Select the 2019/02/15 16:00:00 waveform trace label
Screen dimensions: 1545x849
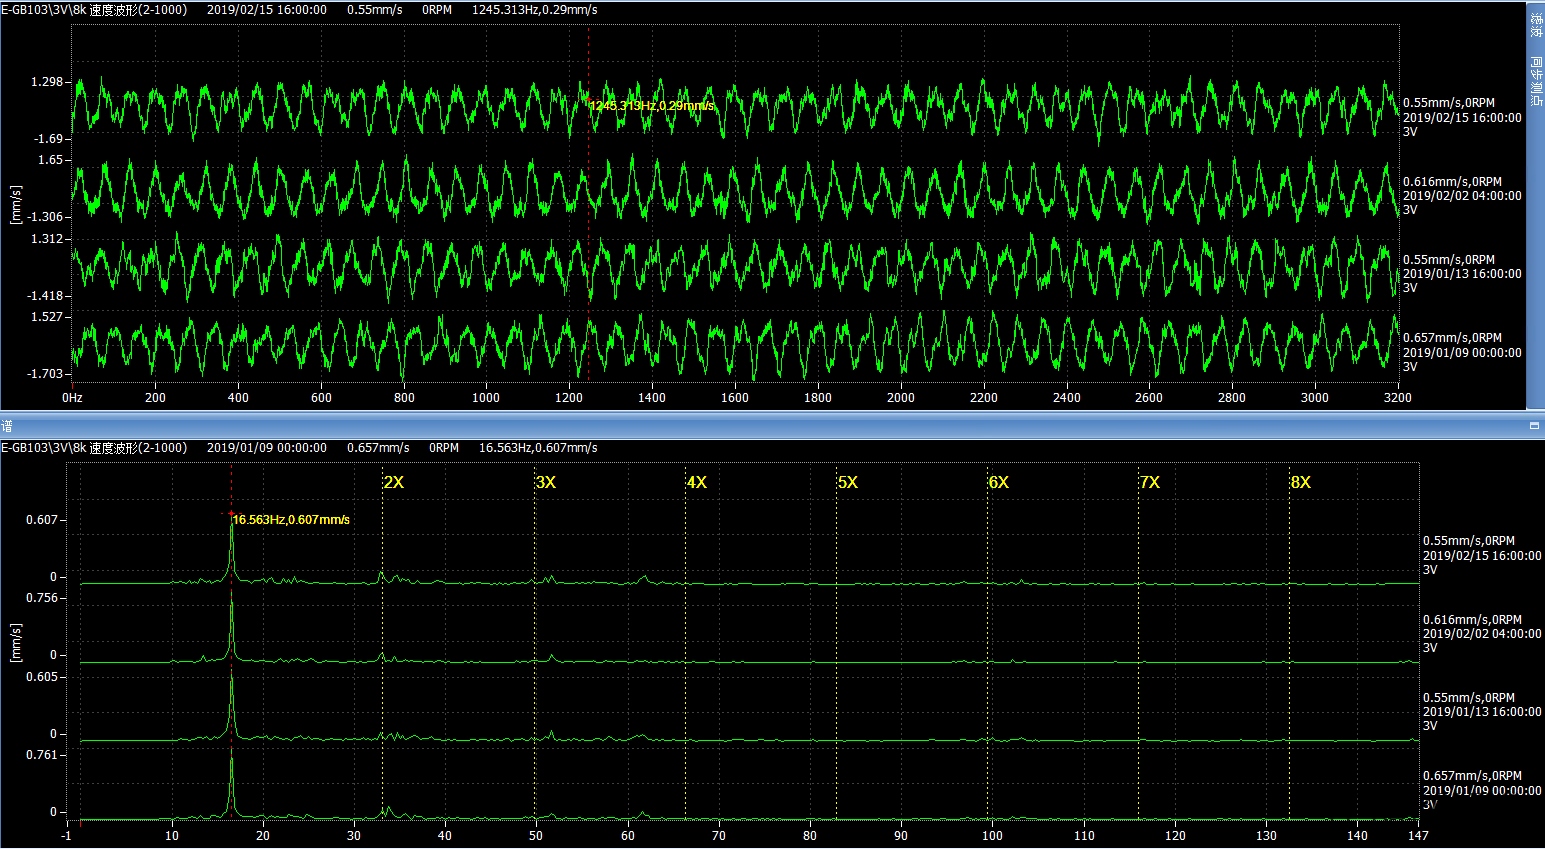point(1462,117)
